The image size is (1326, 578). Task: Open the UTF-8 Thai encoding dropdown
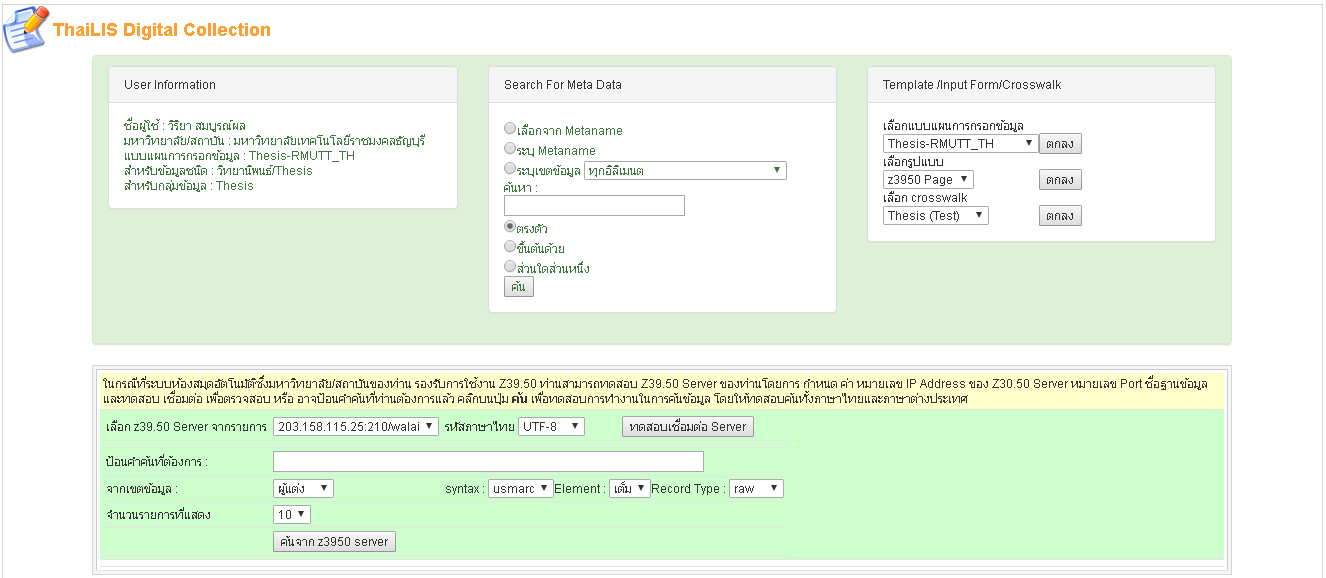click(551, 426)
